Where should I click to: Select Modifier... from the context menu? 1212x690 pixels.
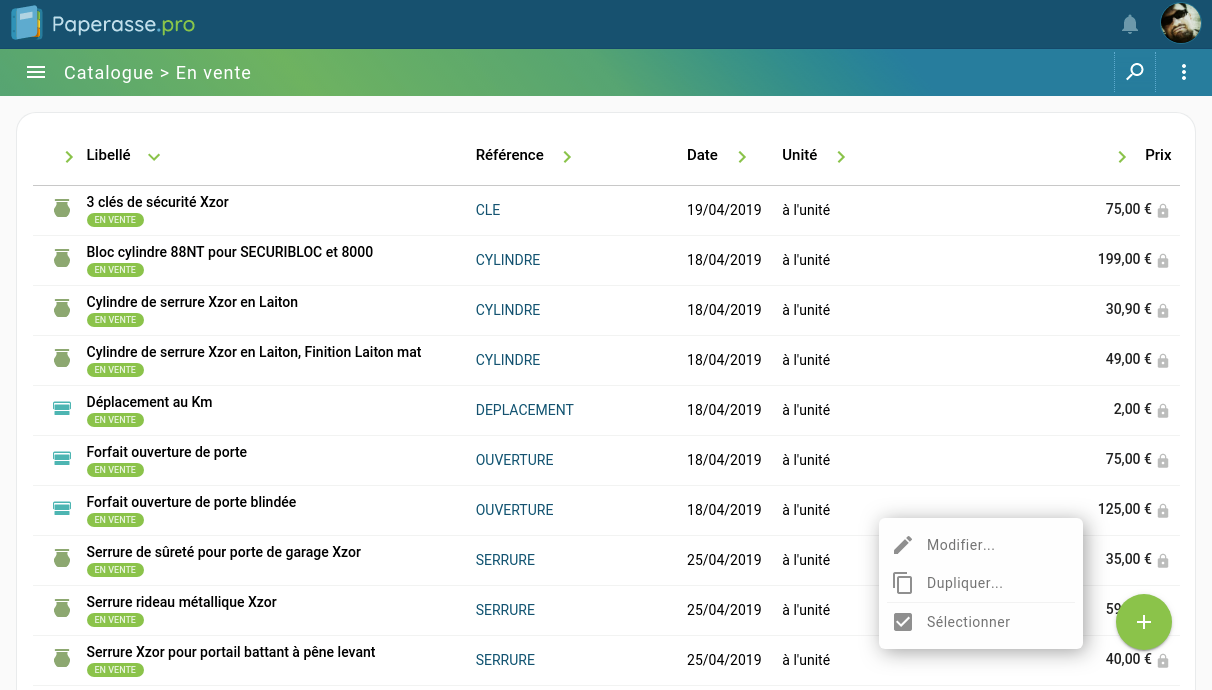(960, 545)
